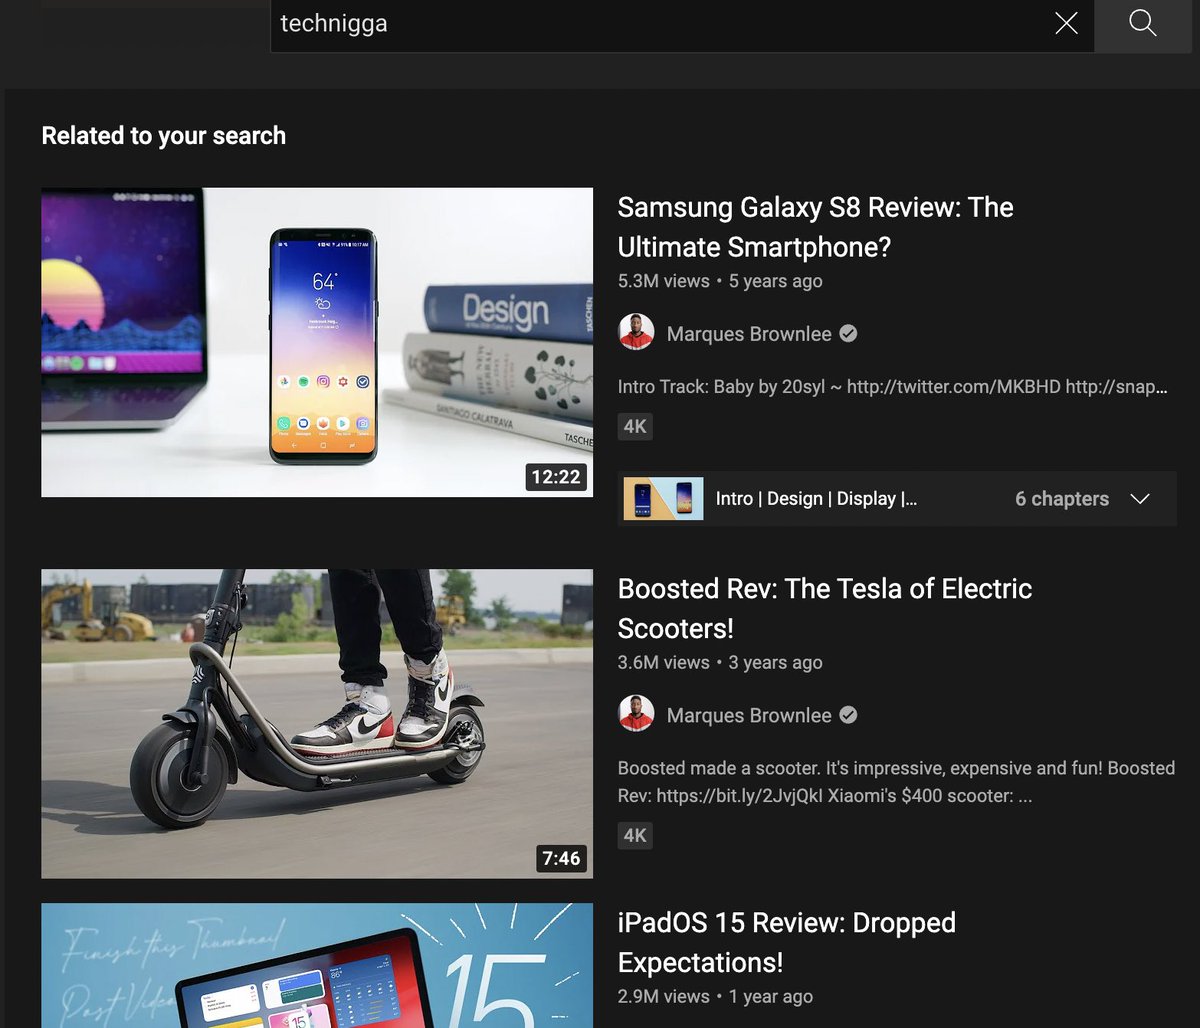Open the Marques Brownlee channel name under the Galaxy S8 video

pyautogui.click(x=749, y=334)
